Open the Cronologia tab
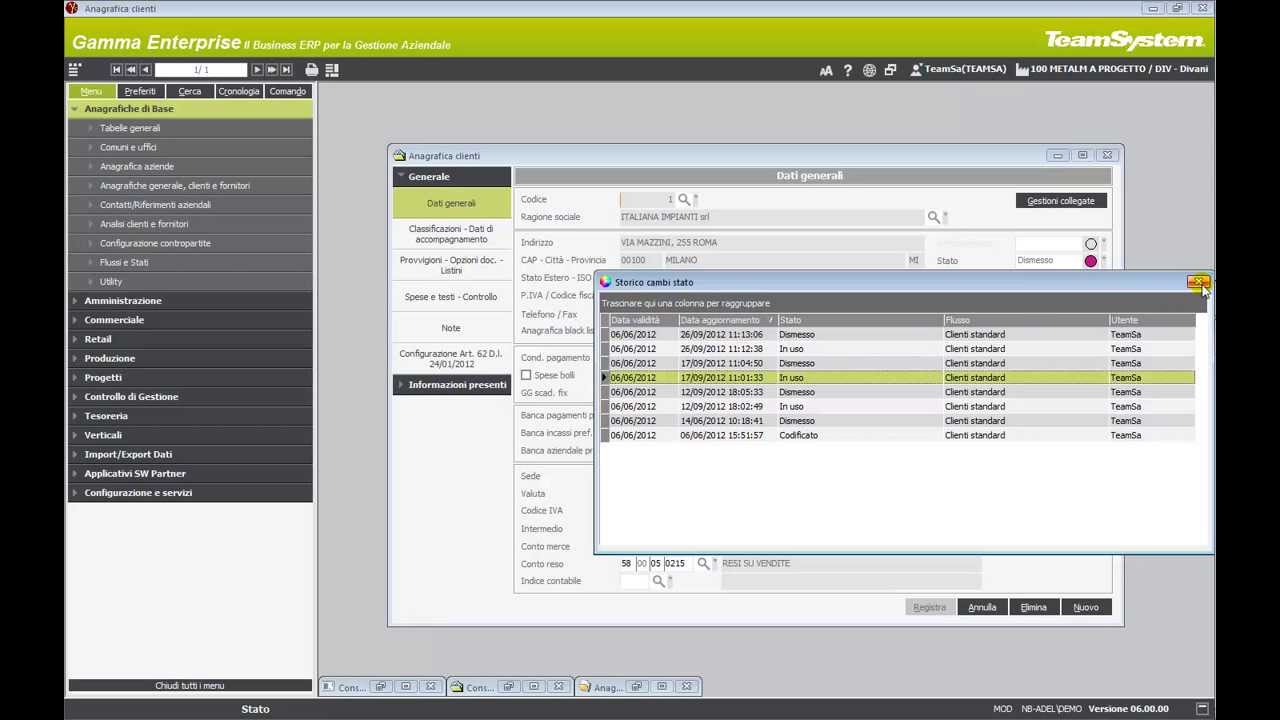 pyautogui.click(x=238, y=91)
